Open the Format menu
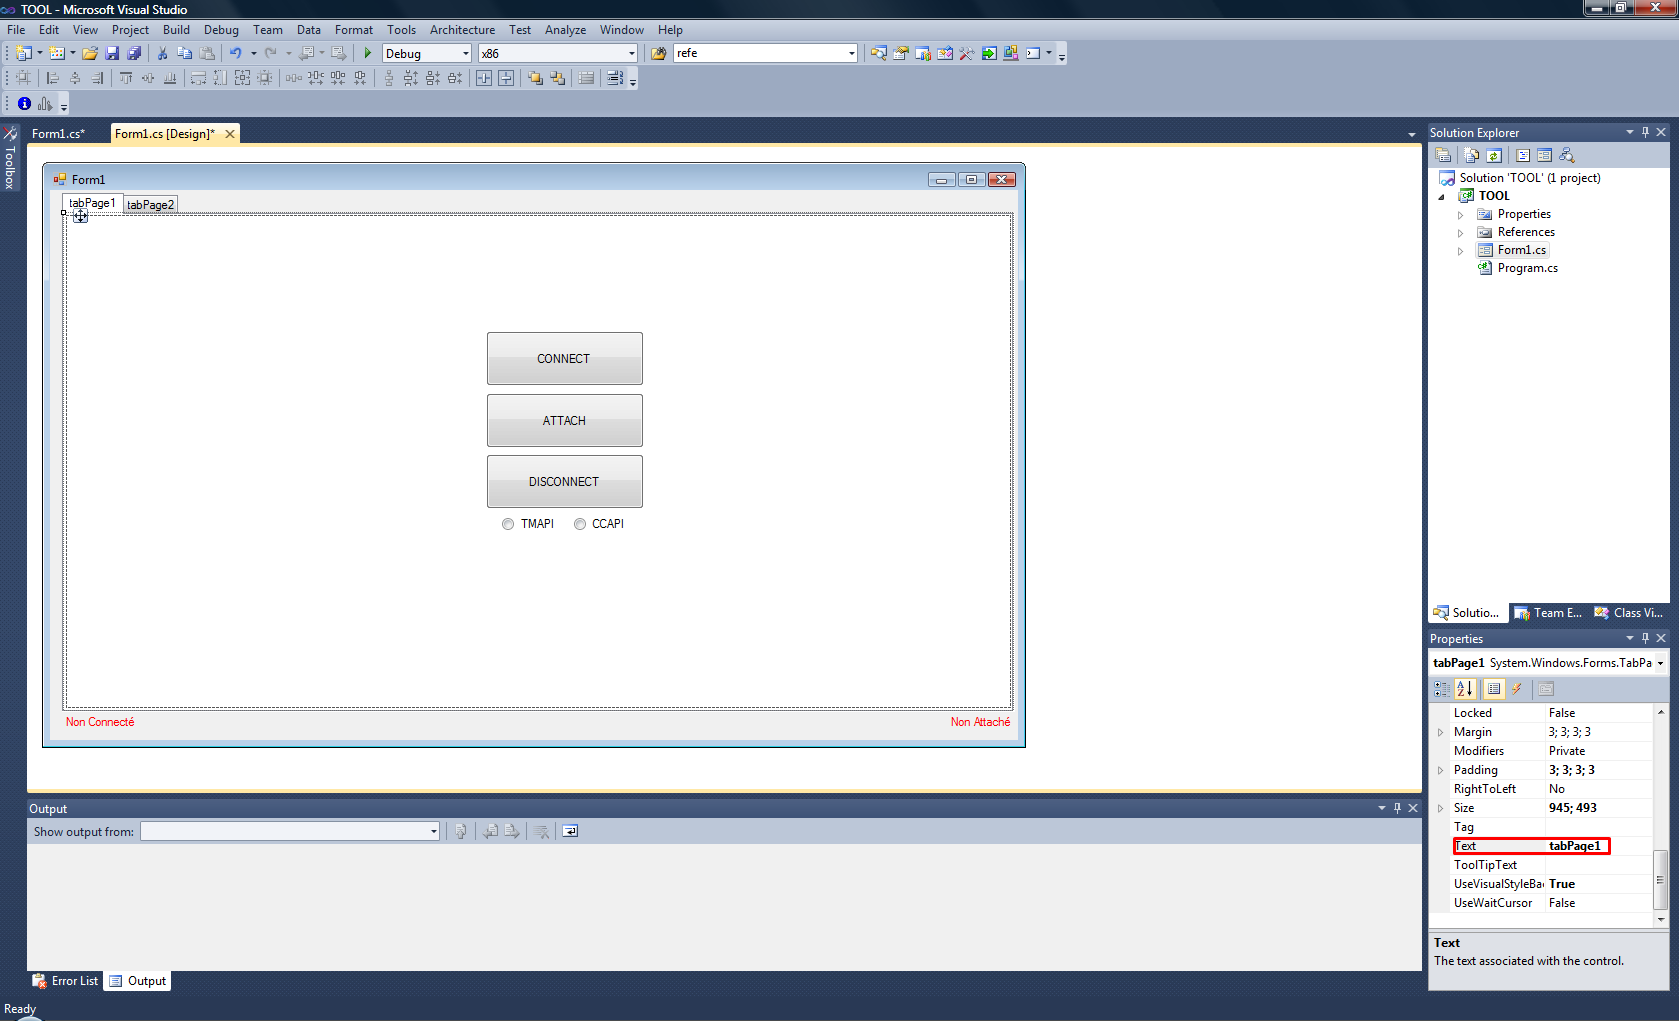The image size is (1679, 1021). point(354,30)
